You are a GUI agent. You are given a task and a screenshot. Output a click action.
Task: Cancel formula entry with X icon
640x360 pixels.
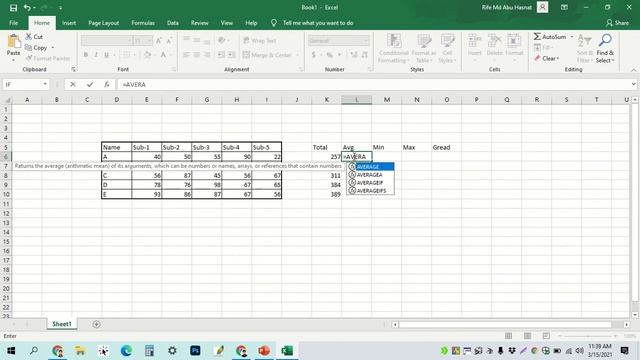coord(73,84)
